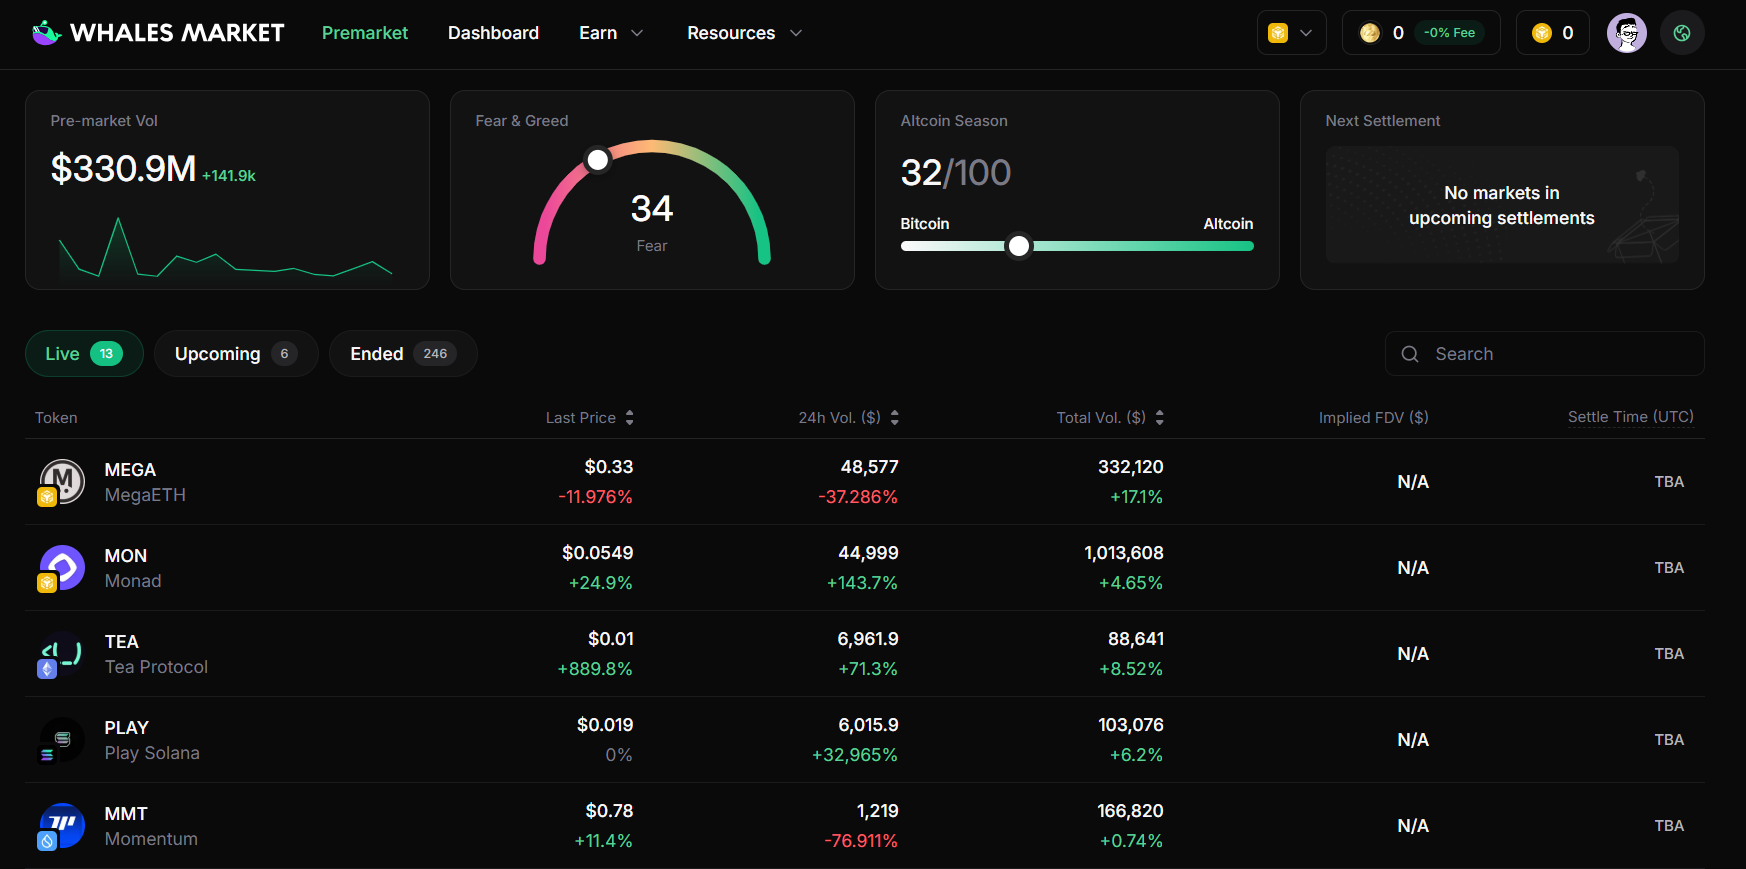Click the Play Solana token icon

(x=62, y=739)
